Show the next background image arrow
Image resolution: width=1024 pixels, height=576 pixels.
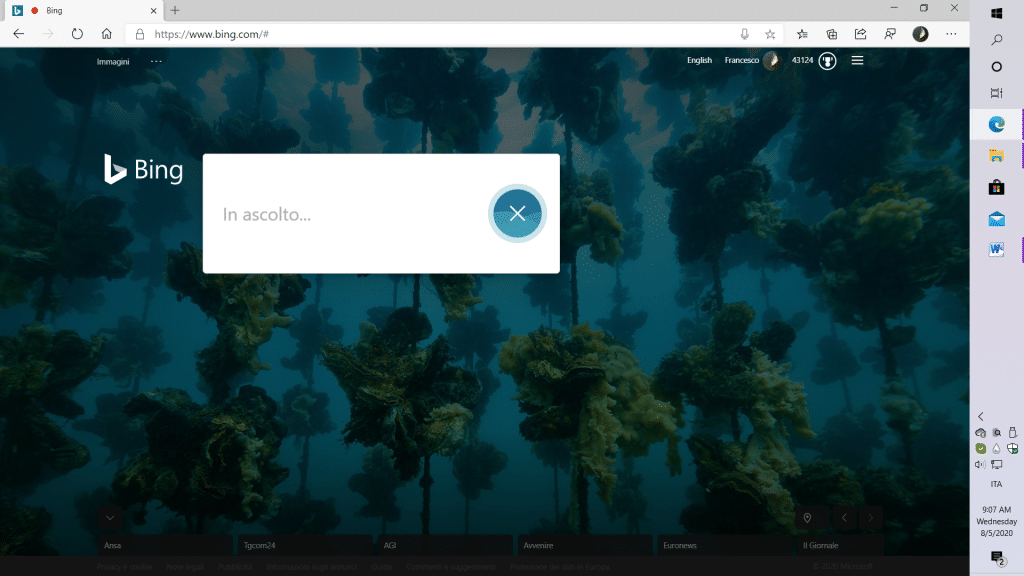click(872, 518)
